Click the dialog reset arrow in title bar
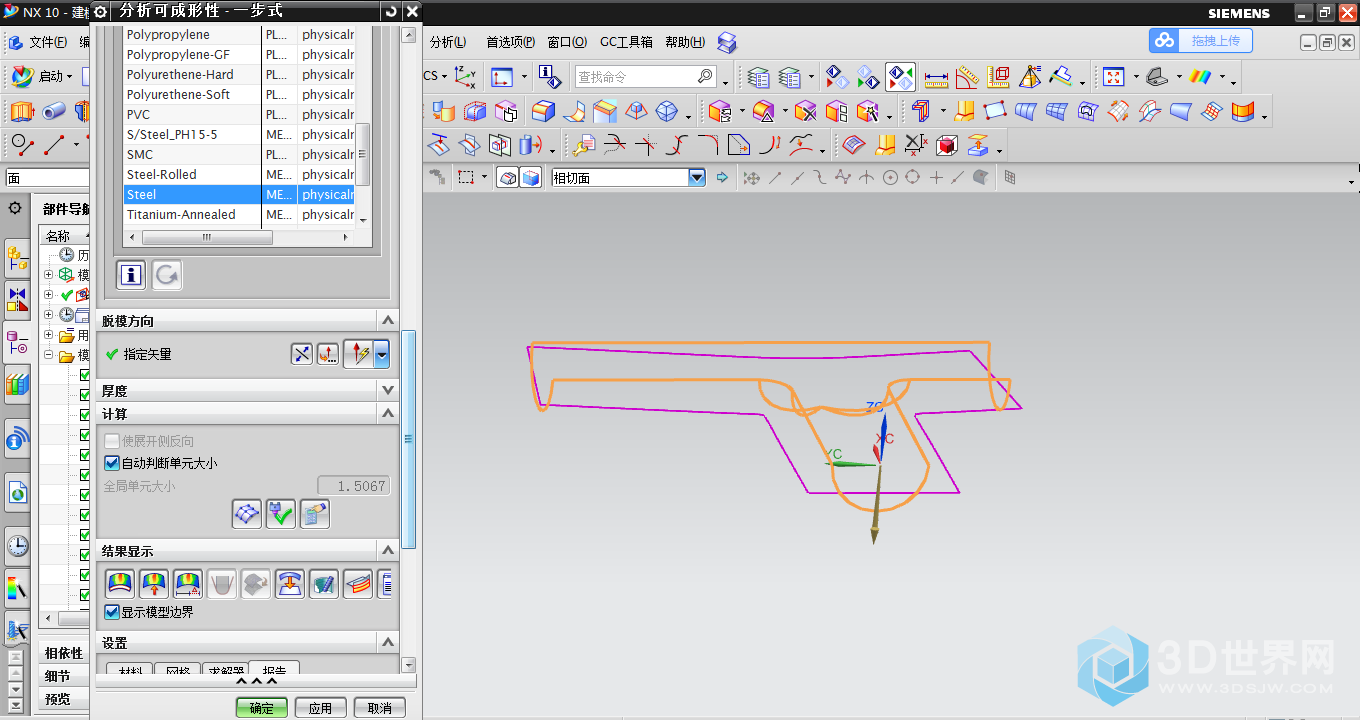Image resolution: width=1360 pixels, height=720 pixels. 390,11
